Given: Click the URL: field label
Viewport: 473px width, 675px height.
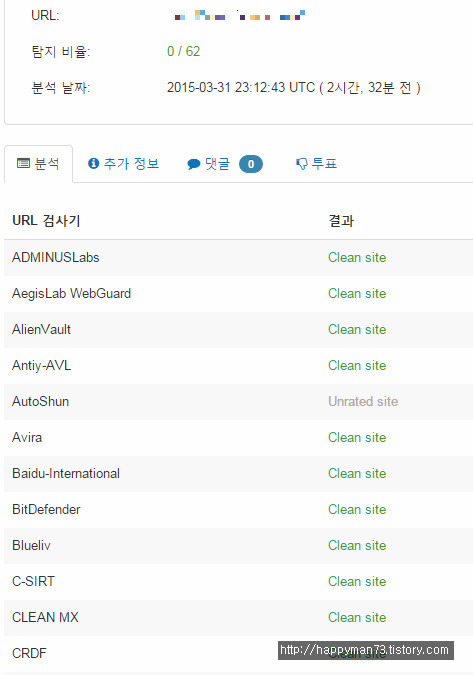Looking at the screenshot, I should click(45, 15).
